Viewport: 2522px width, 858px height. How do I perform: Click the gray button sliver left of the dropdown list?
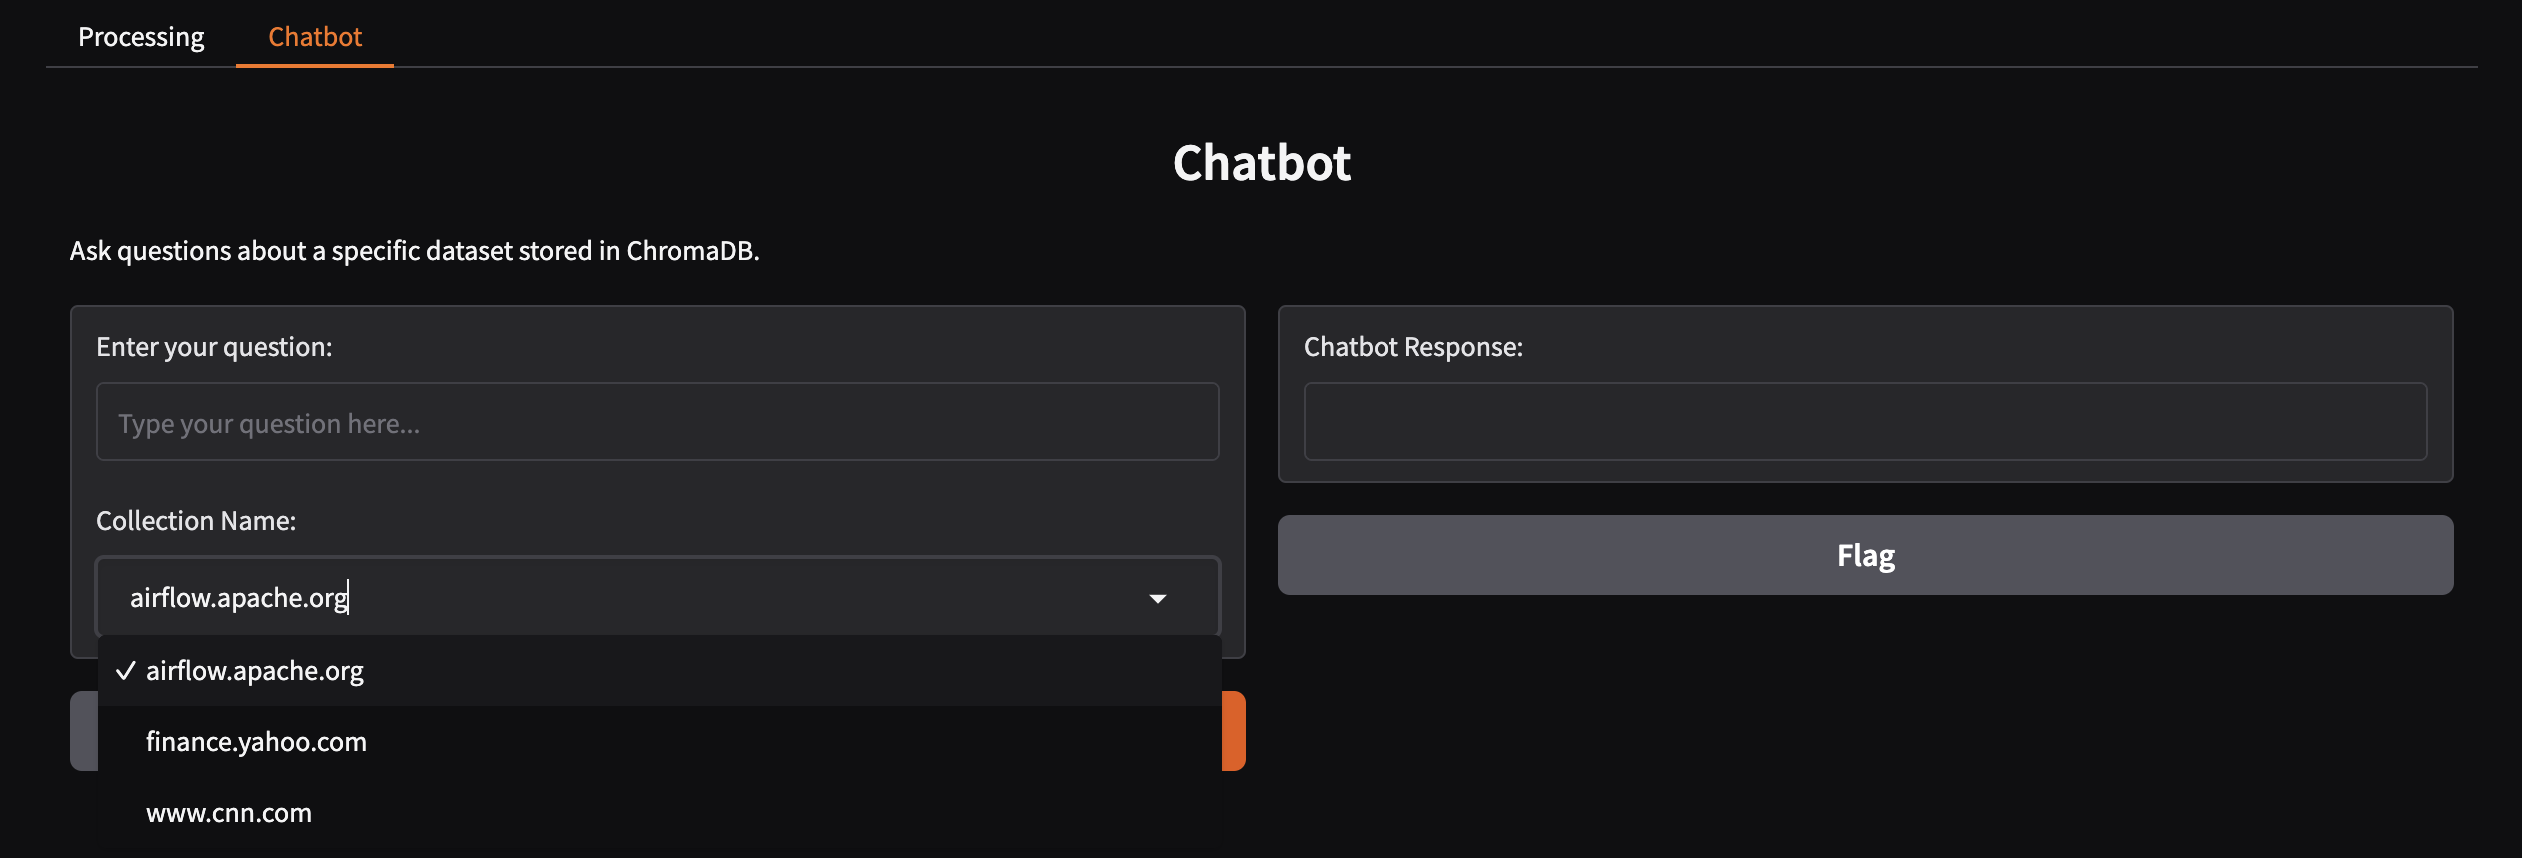coord(83,731)
